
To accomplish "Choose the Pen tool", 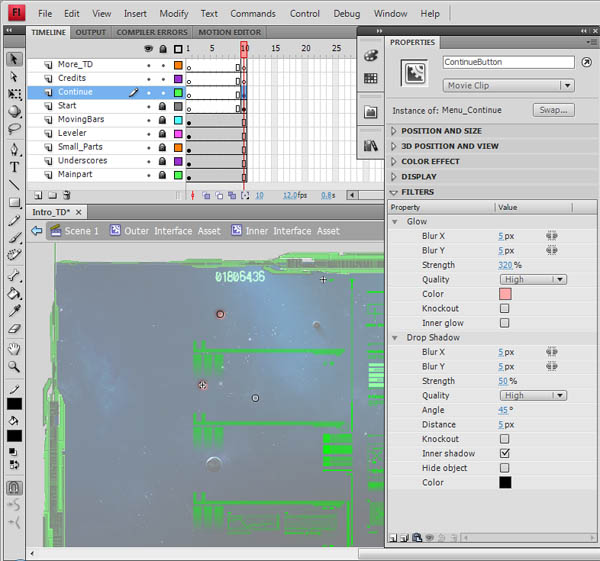I will pyautogui.click(x=14, y=148).
